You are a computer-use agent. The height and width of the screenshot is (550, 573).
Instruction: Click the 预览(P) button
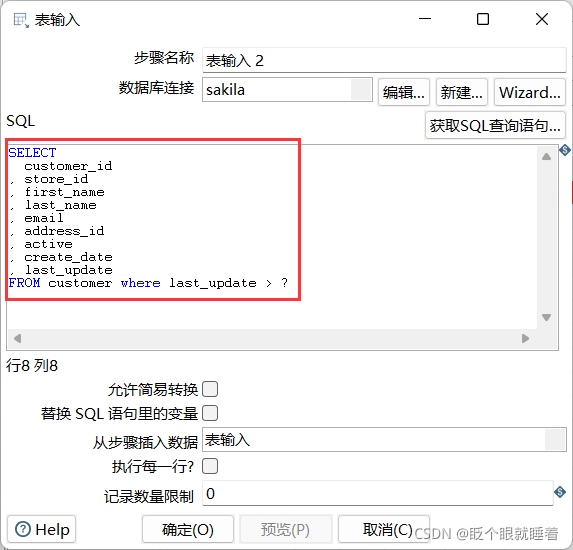point(285,529)
